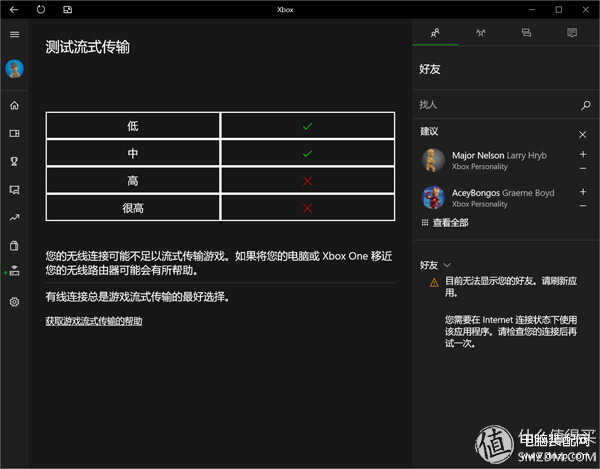The height and width of the screenshot is (469, 600).
Task: Switch to Friends tab icon
Action: coord(435,33)
